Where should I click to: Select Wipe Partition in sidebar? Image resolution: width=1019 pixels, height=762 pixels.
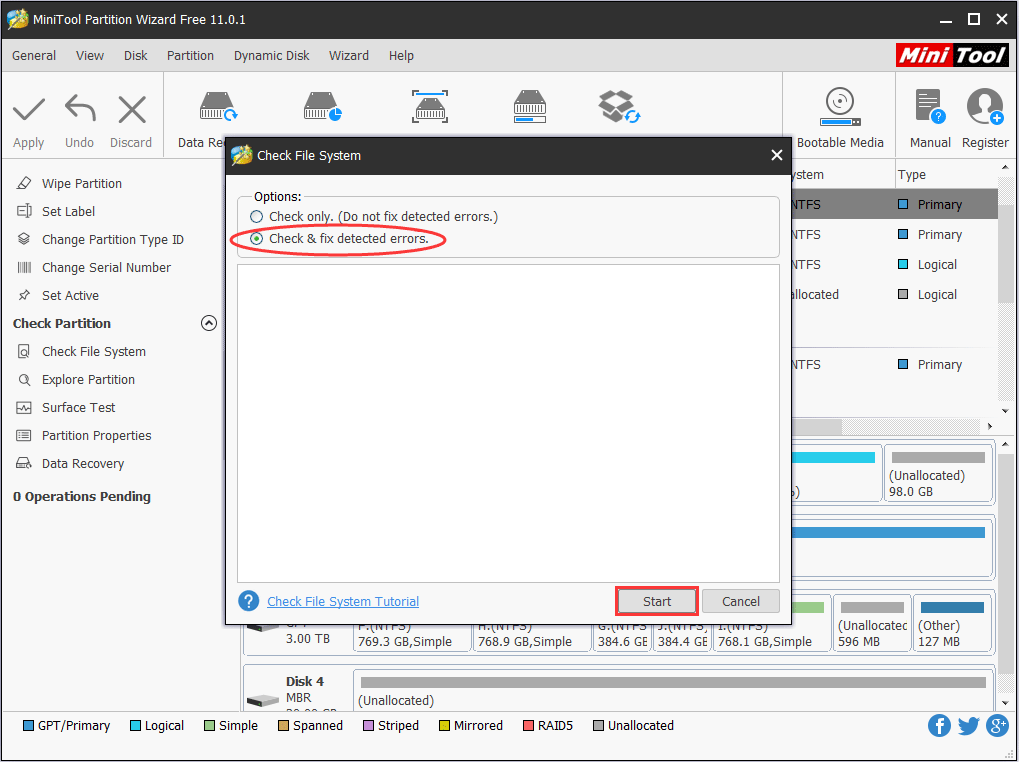[81, 184]
